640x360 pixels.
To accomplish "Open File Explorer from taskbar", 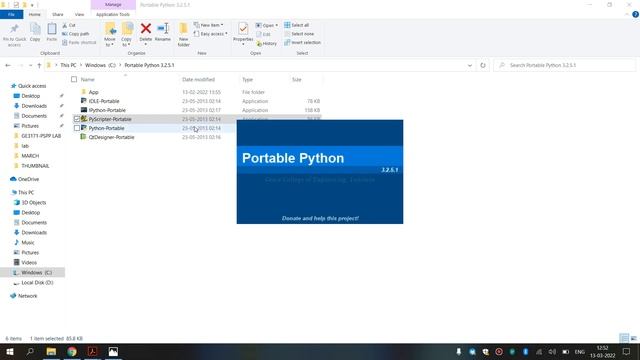I will click(51, 351).
